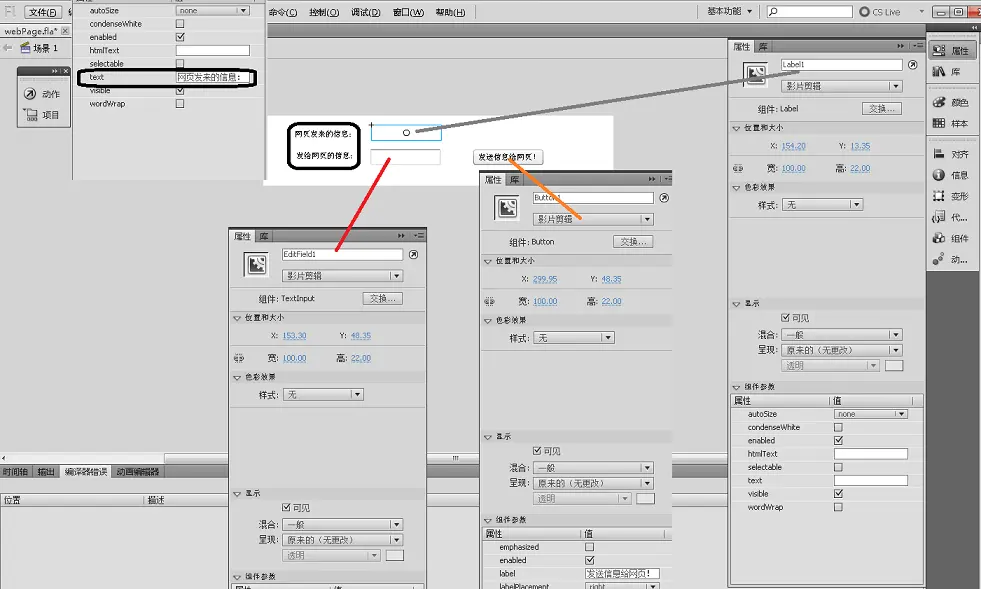The image size is (981, 589).
Task: Check wordWrap in Label1 component parameters
Action: (838, 507)
